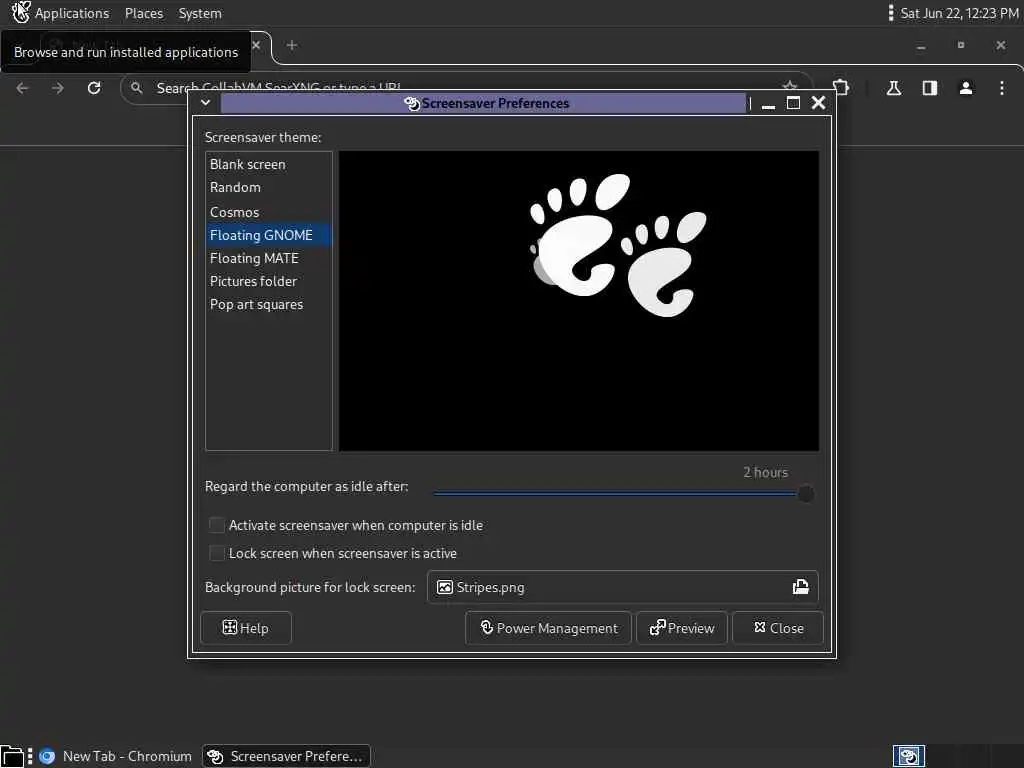The image size is (1024, 768).
Task: Click top panel handle dots near clock
Action: click(x=891, y=13)
